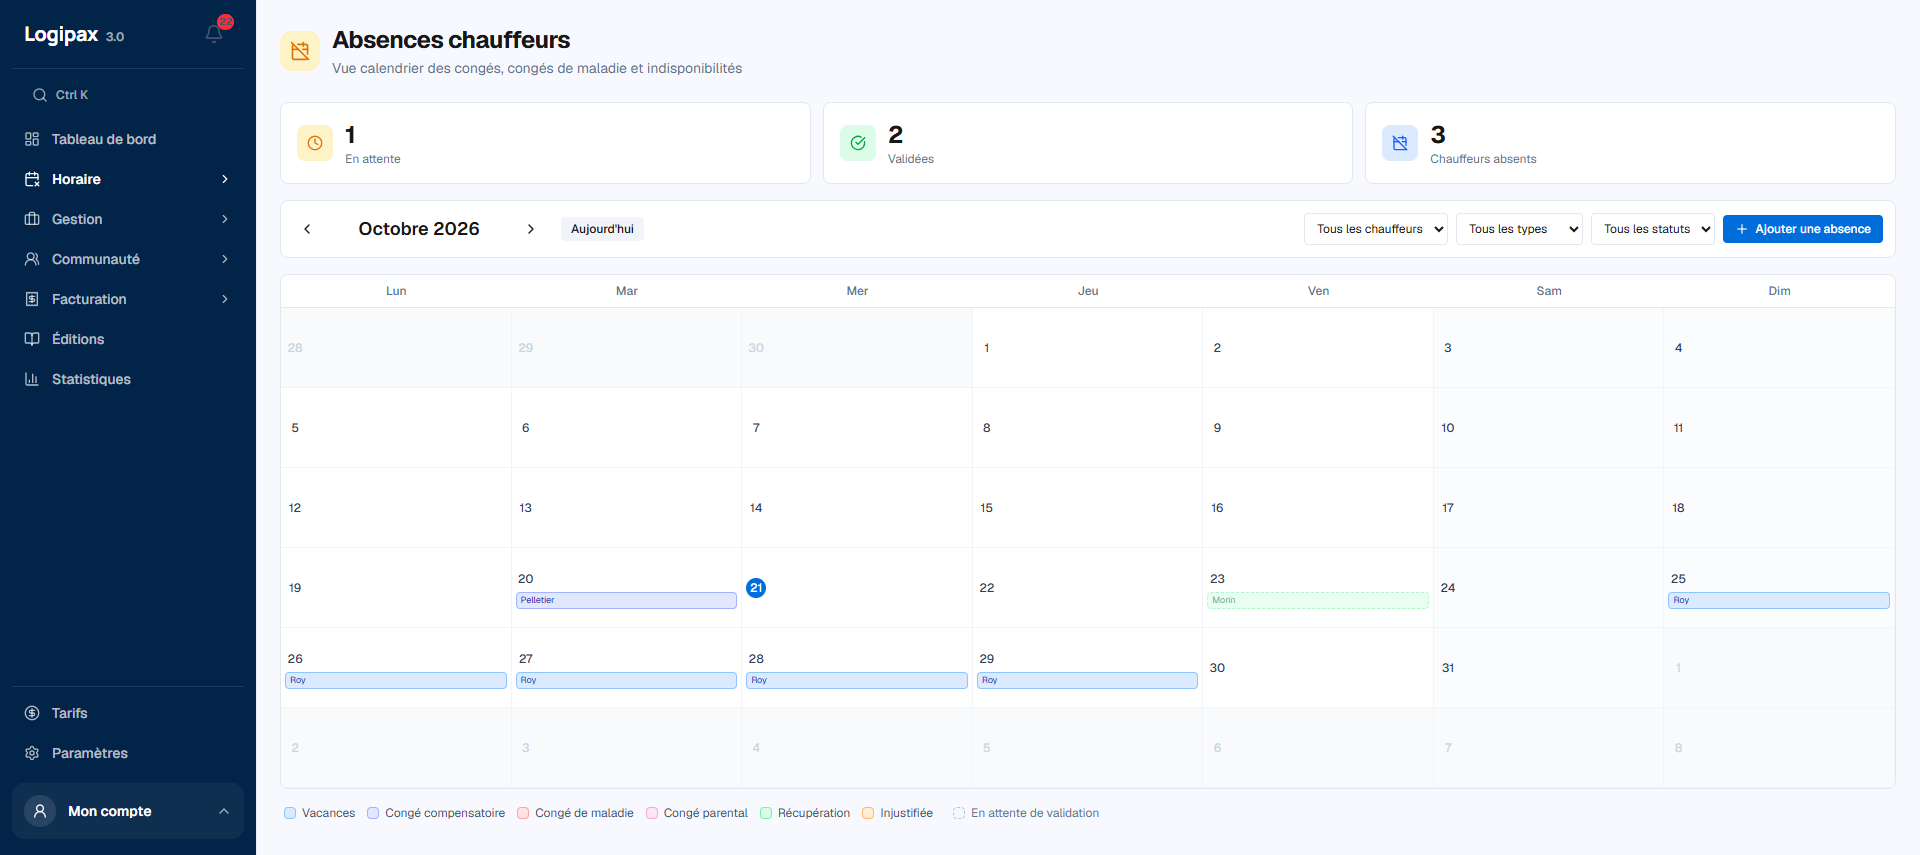Go to next month

[531, 229]
